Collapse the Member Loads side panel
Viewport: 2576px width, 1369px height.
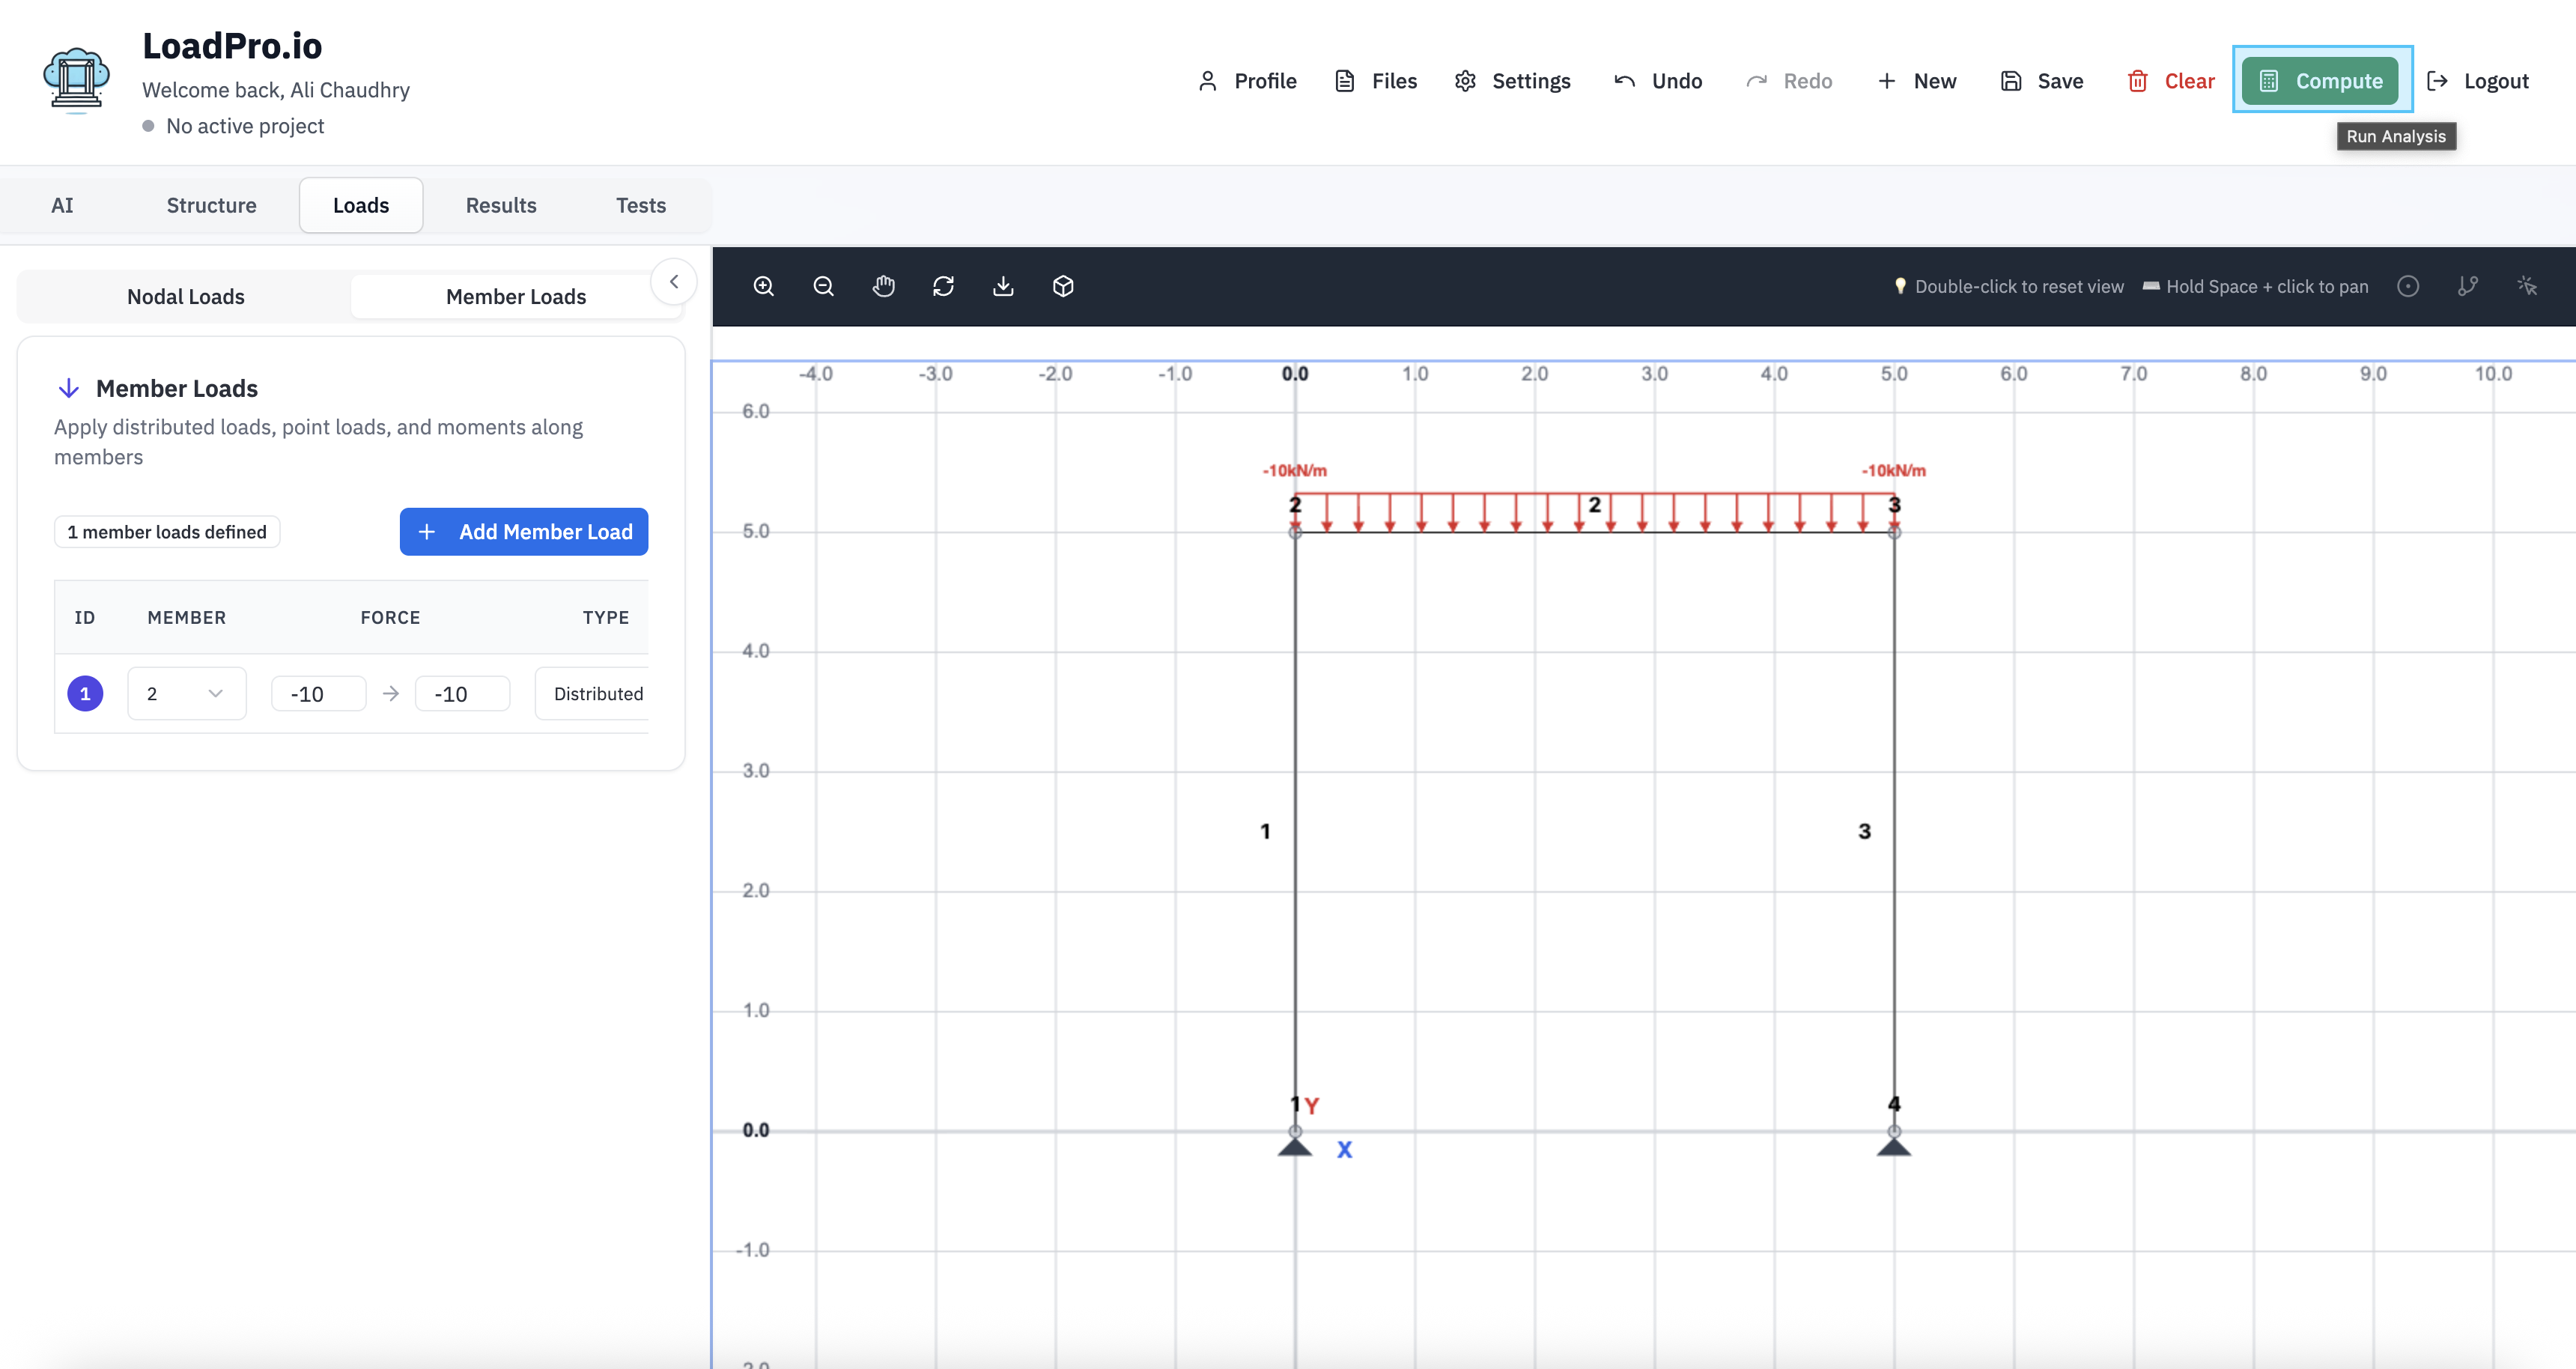(x=675, y=281)
